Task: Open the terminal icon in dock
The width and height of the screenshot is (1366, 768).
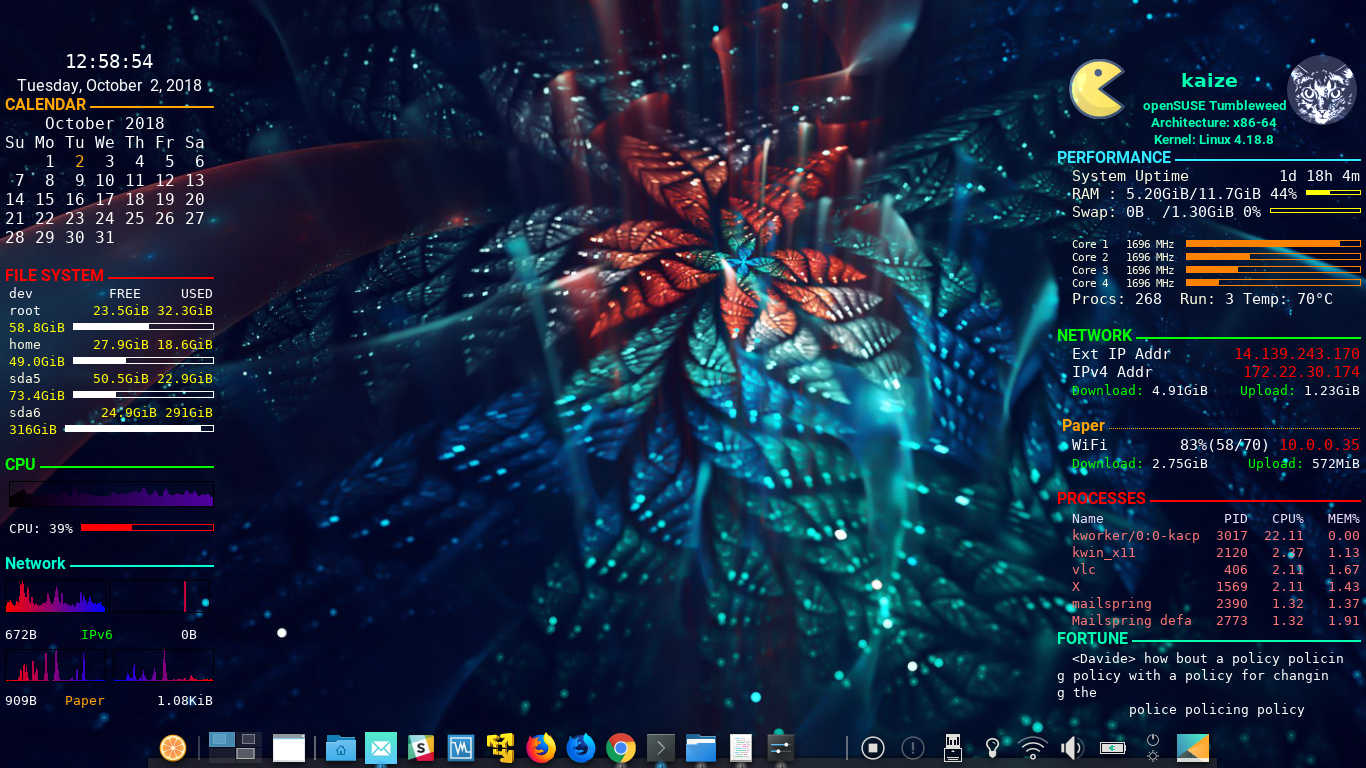Action: click(x=661, y=747)
